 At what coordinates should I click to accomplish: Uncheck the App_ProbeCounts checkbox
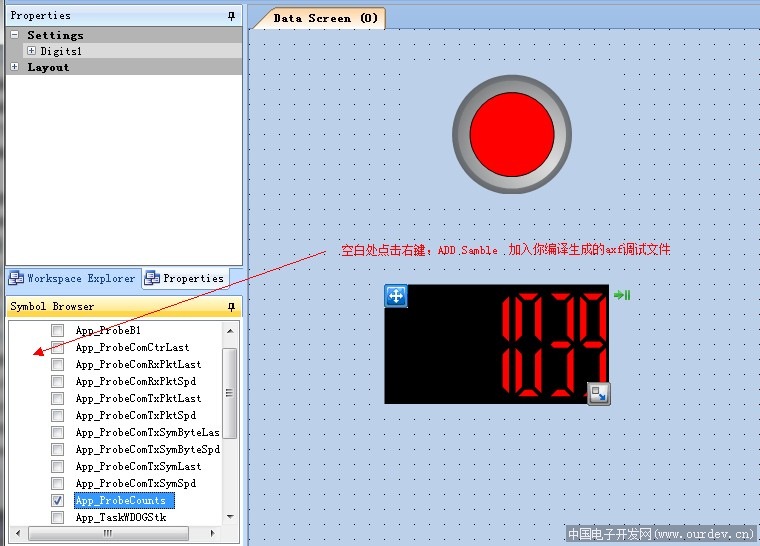point(57,500)
